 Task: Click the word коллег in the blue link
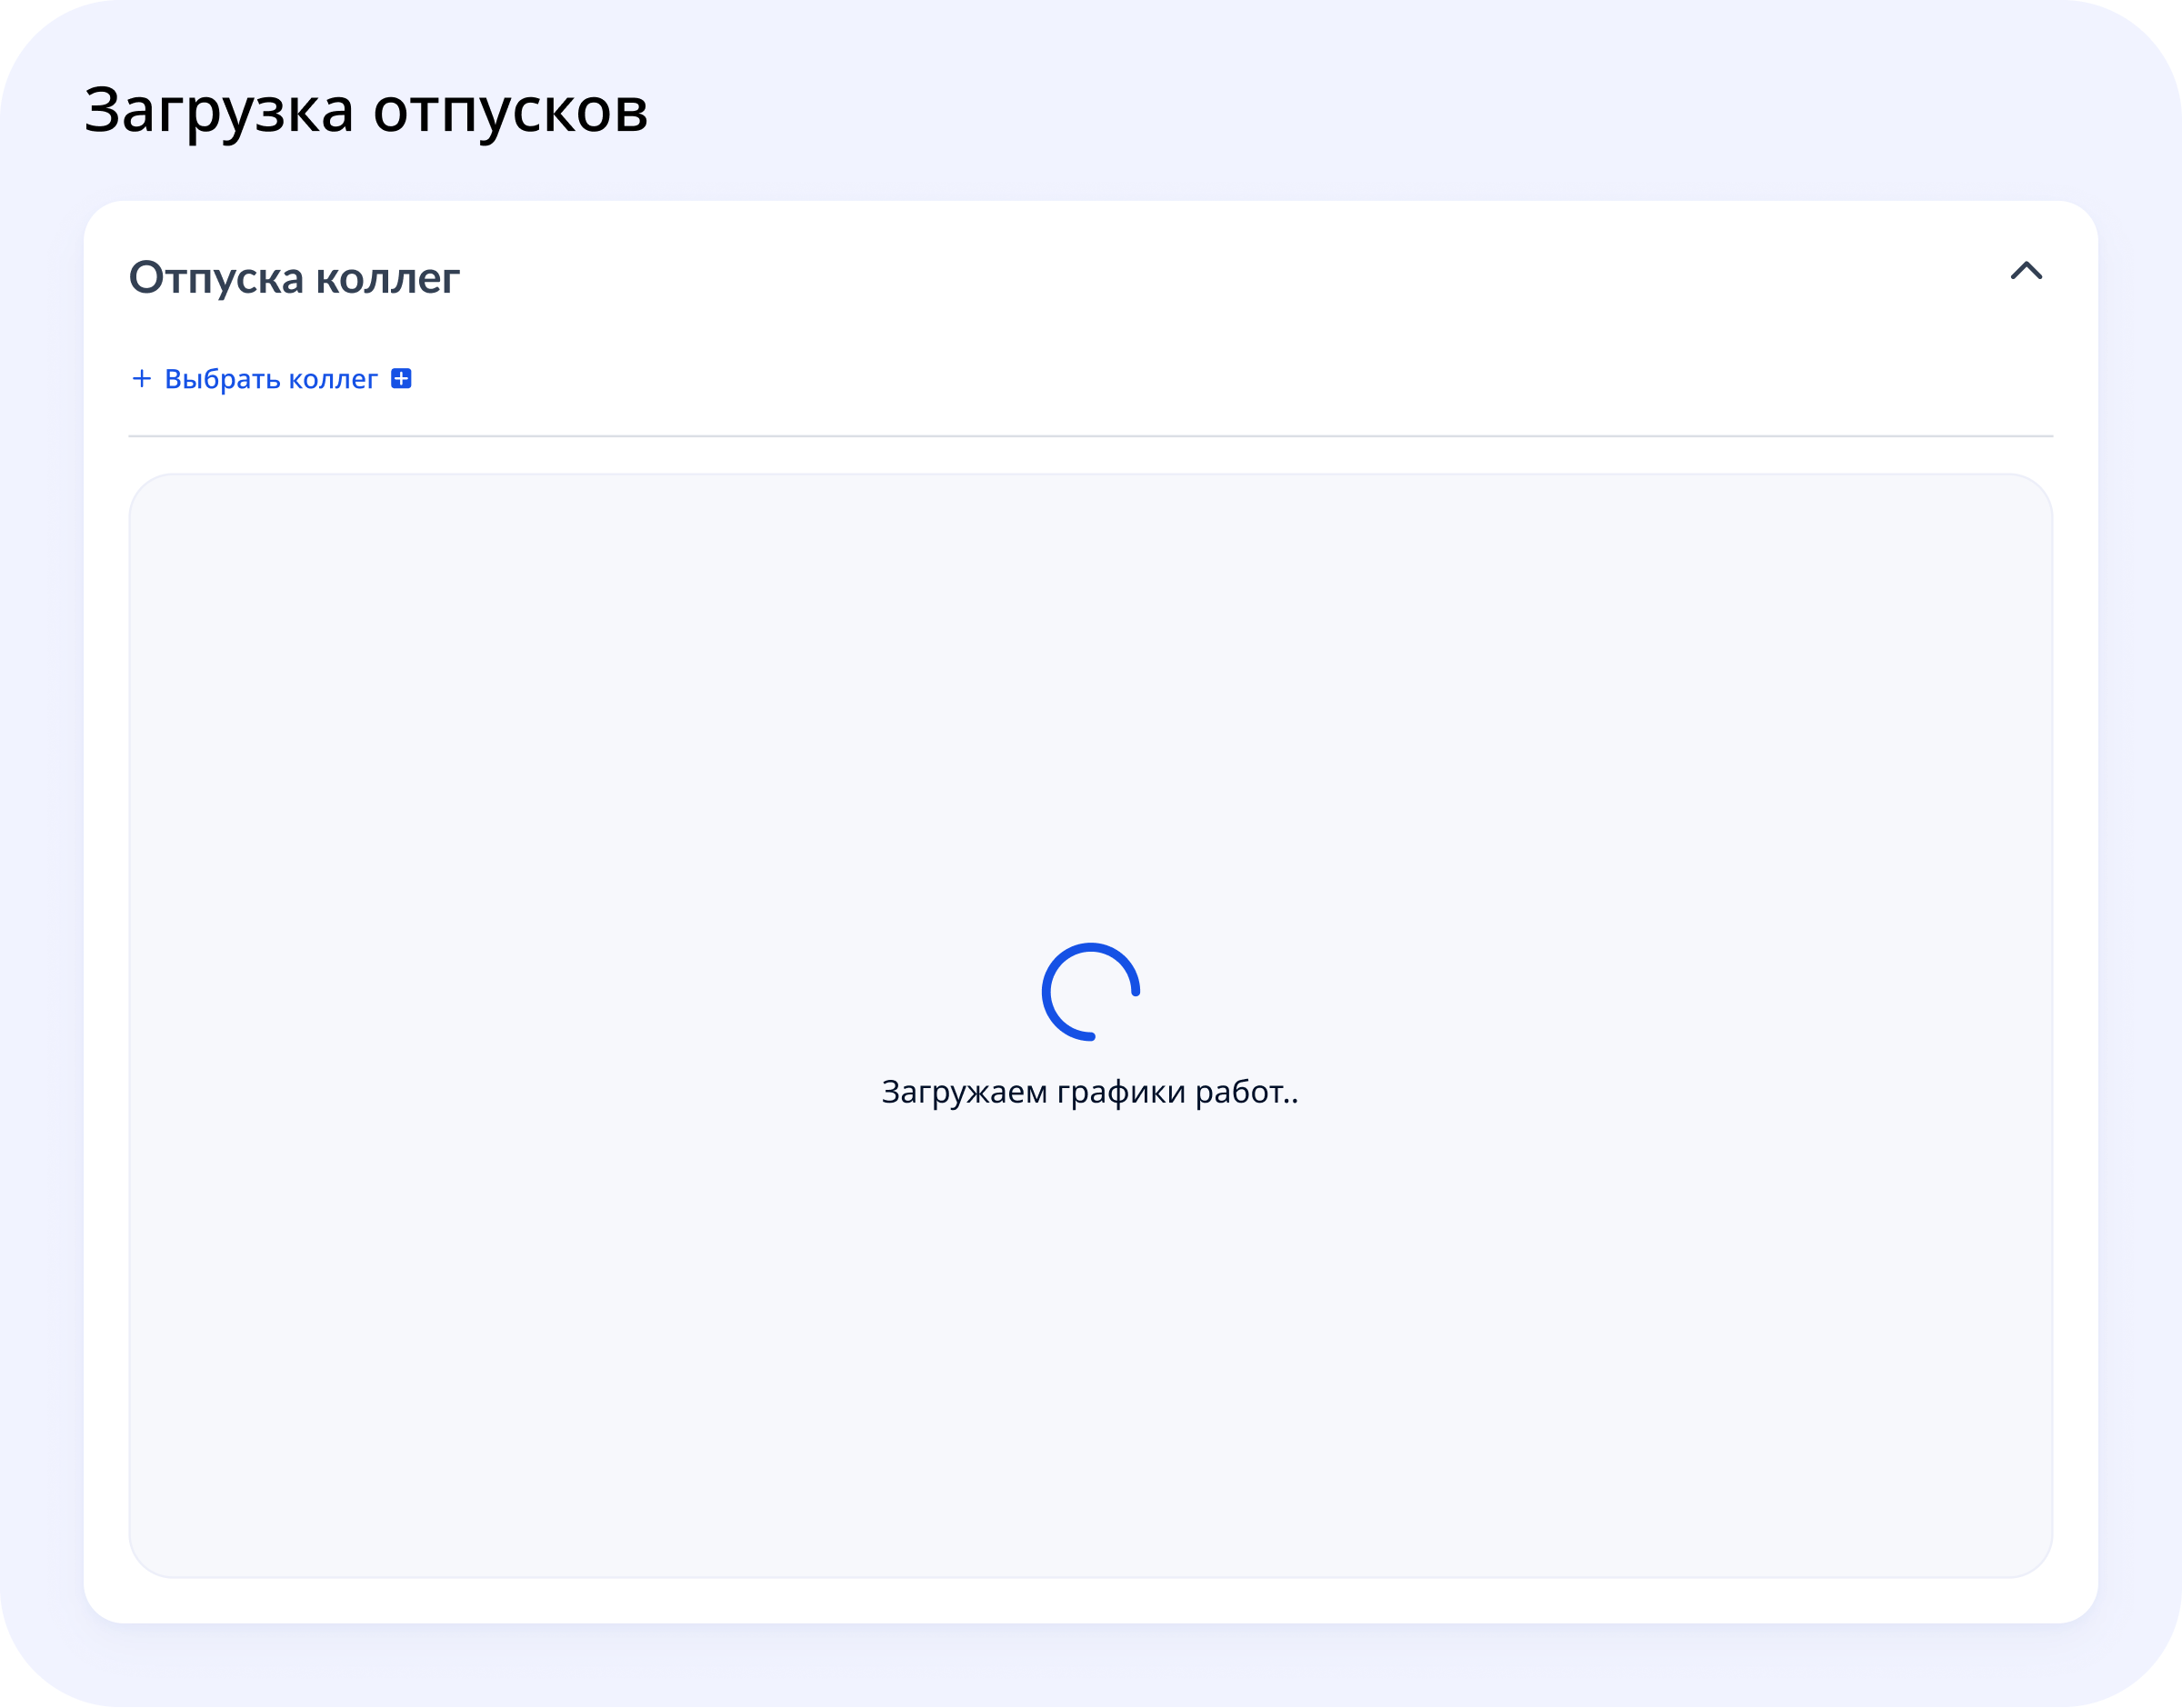[x=333, y=379]
